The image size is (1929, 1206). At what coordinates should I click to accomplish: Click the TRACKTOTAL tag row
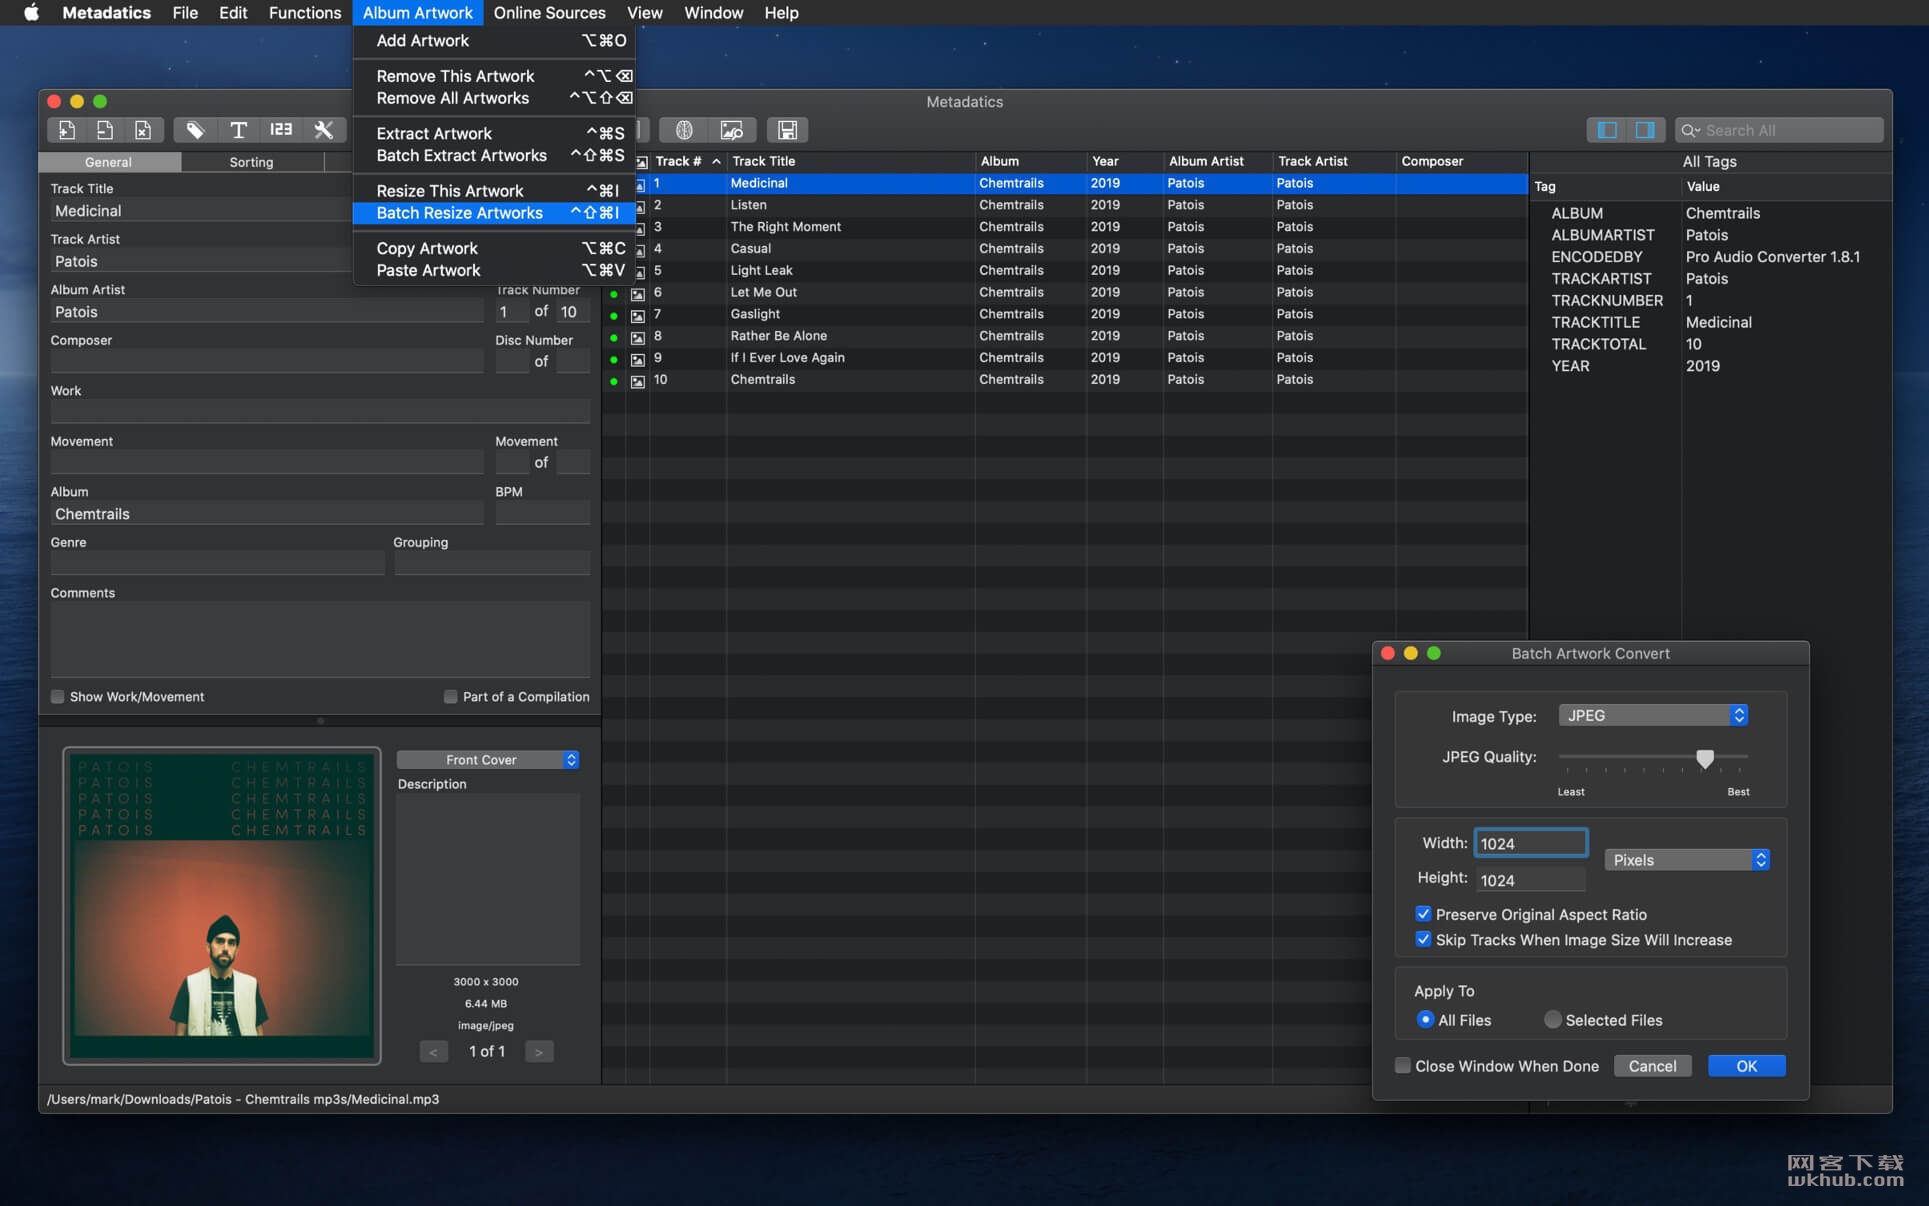coord(1710,344)
